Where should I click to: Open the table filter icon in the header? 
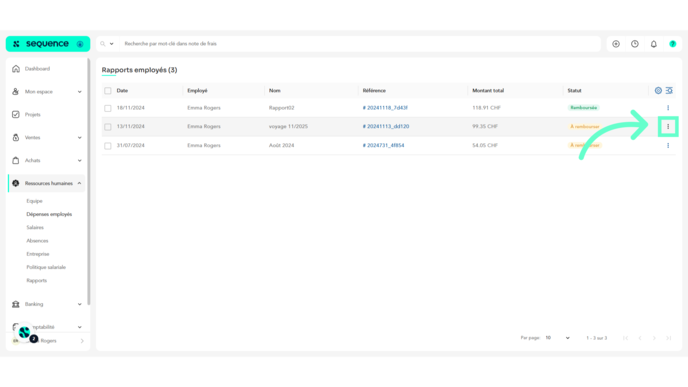coord(669,90)
